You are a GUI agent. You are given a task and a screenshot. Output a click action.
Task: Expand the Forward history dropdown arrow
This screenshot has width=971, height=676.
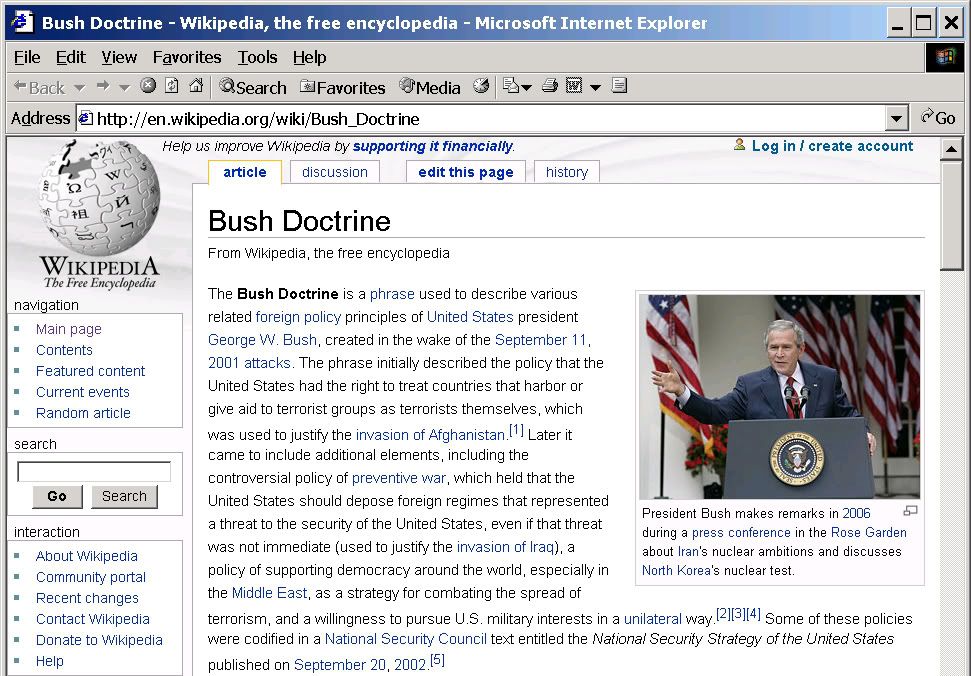(124, 87)
